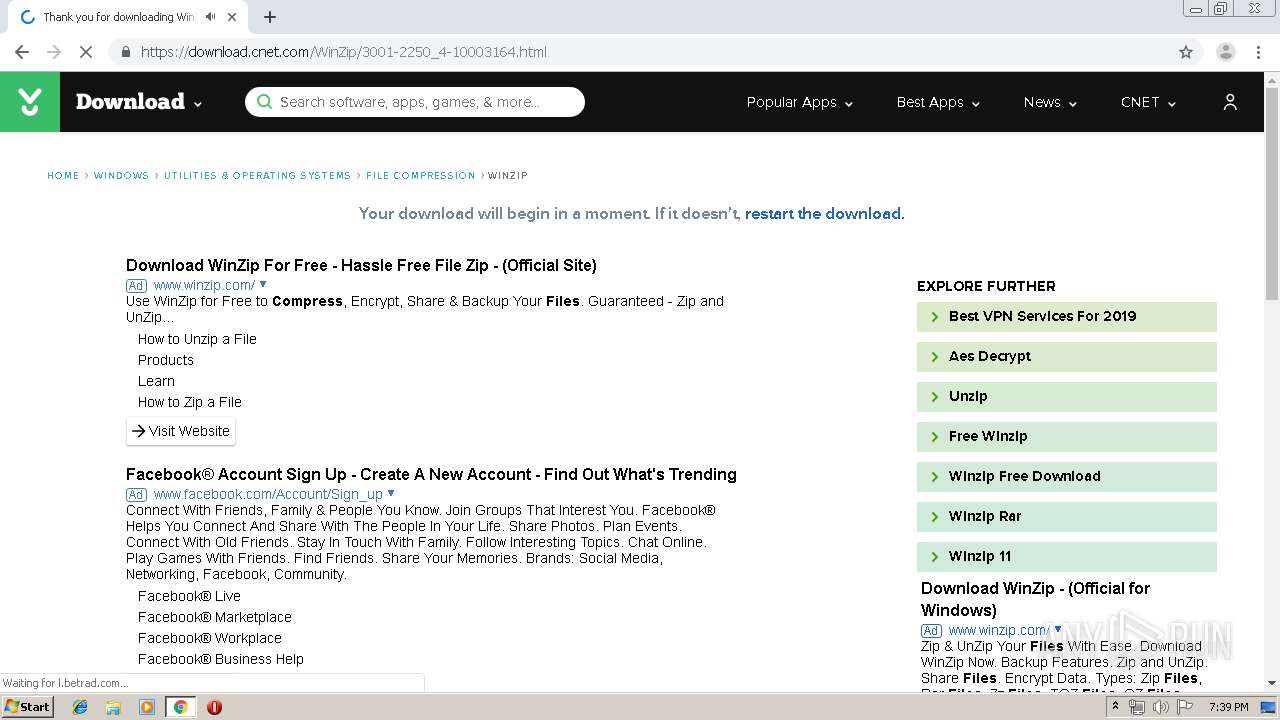The width and height of the screenshot is (1280, 720).
Task: Select the Aes Decrypt suggestion
Action: 1067,356
